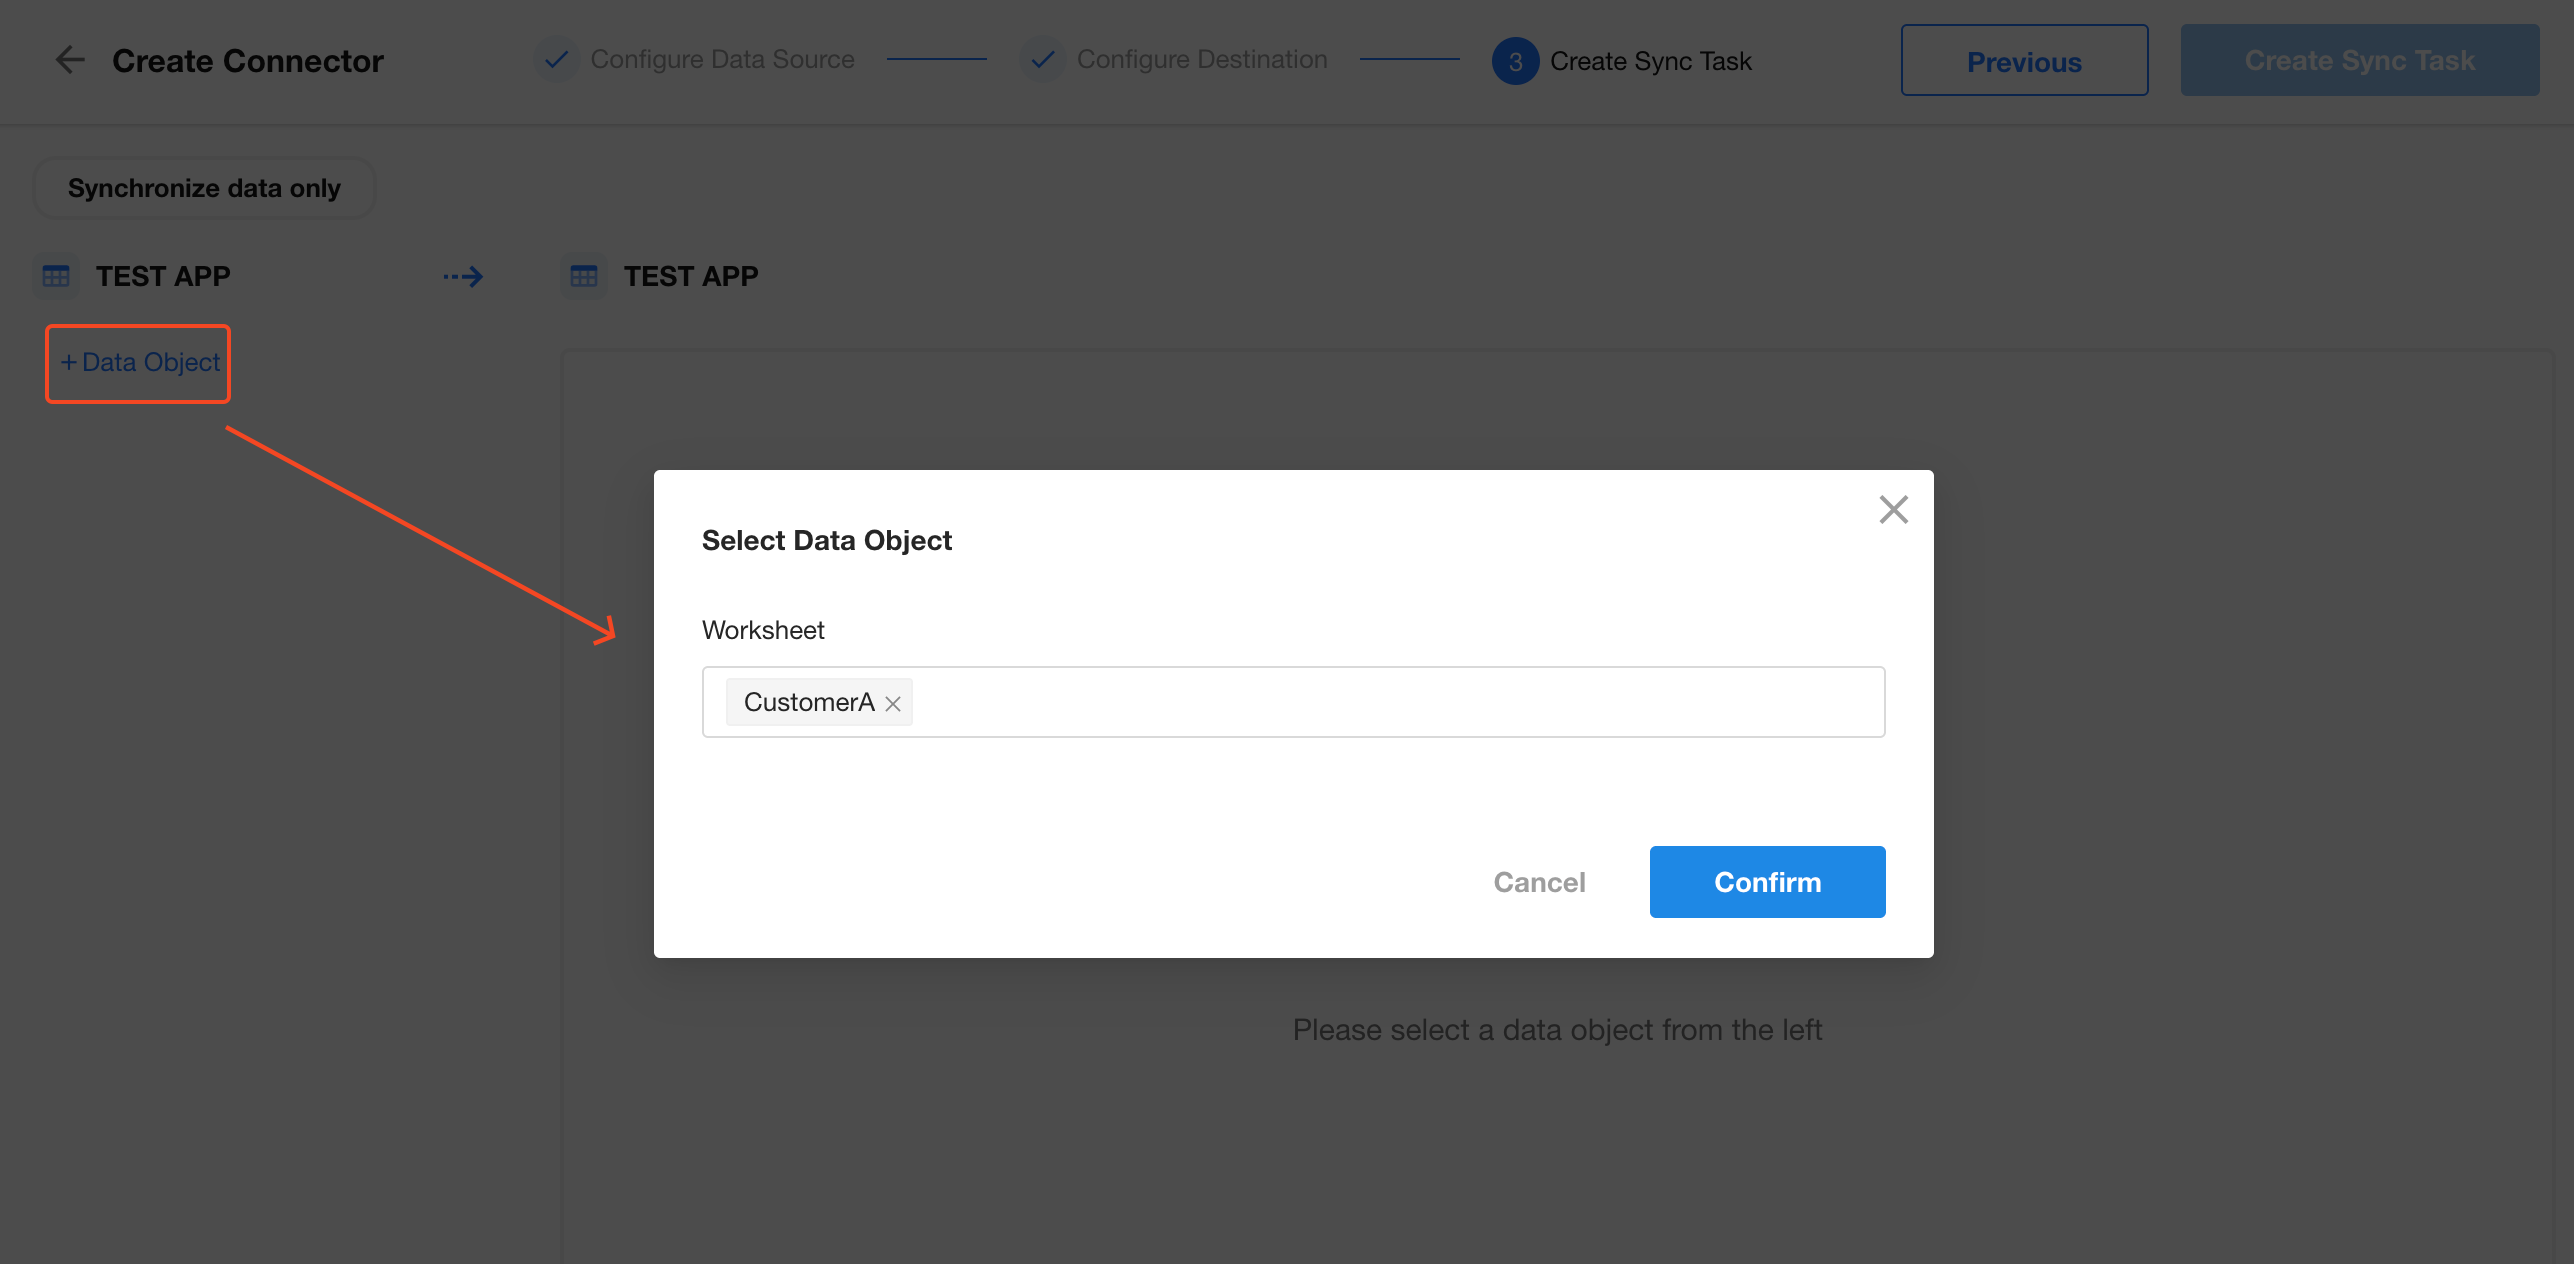Viewport: 2574px width, 1264px height.
Task: Go to Configure Data Source step
Action: click(x=722, y=60)
